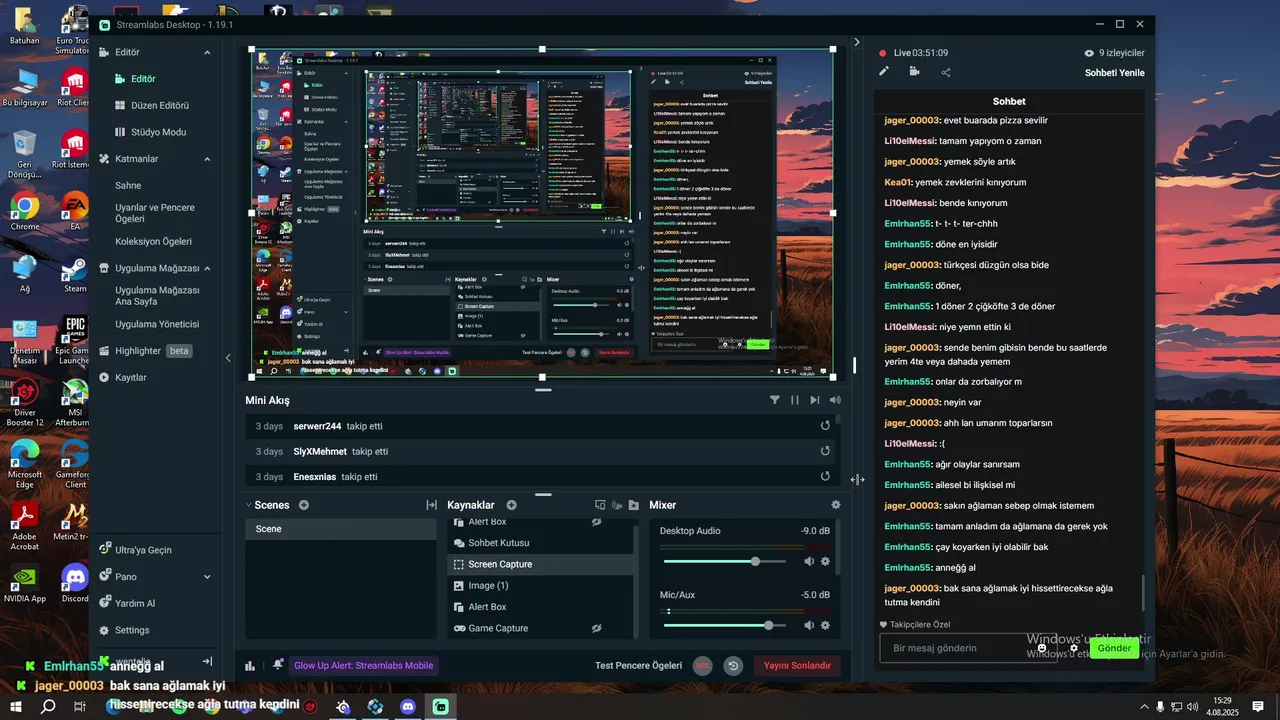Select the Sohbet Kutusu source
Screen dimensions: 1280x720
(540, 543)
